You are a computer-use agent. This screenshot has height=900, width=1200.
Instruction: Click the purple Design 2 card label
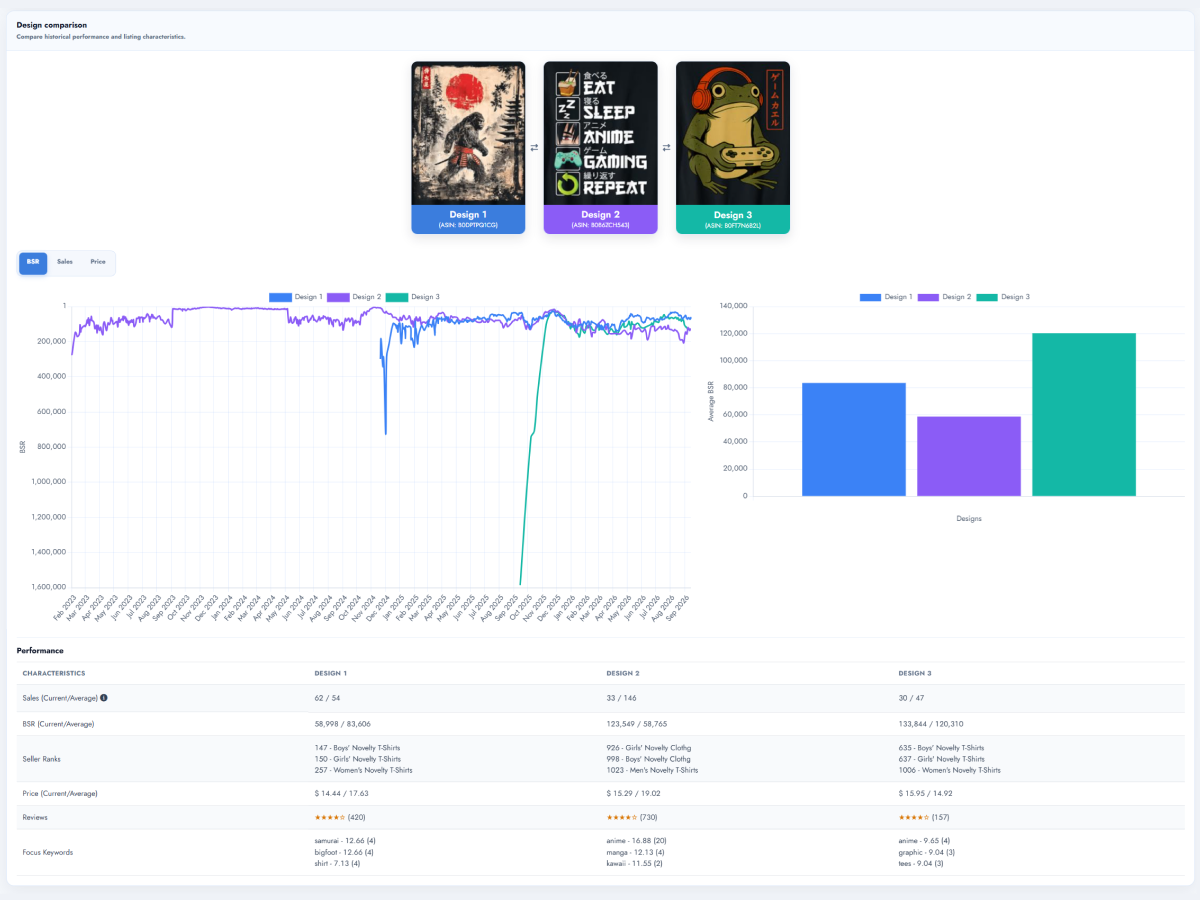coord(600,220)
